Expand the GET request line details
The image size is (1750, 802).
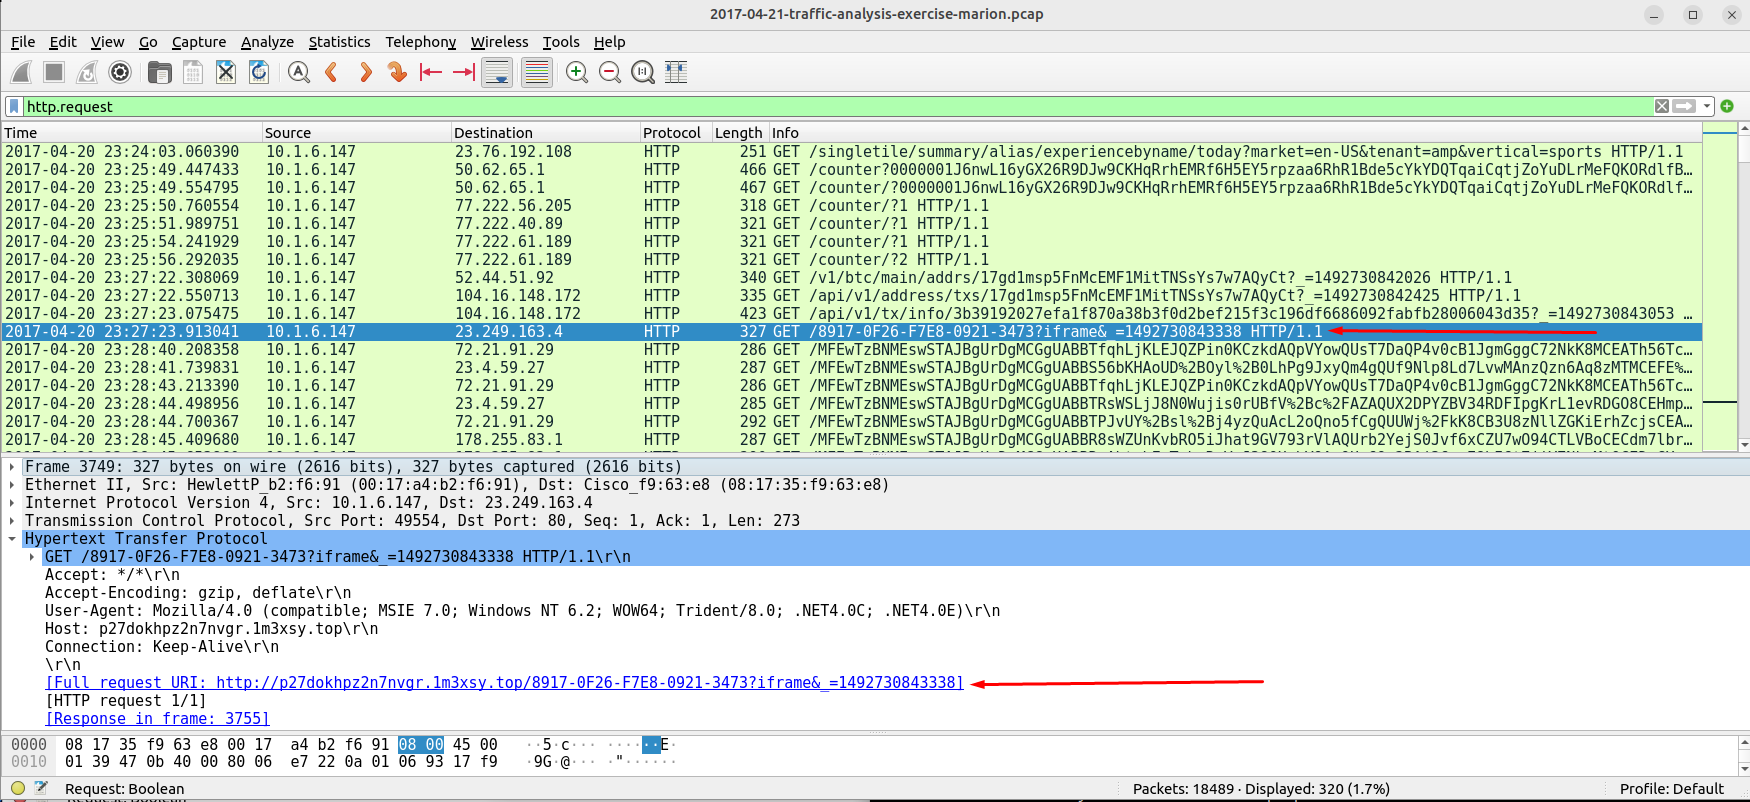(x=32, y=557)
